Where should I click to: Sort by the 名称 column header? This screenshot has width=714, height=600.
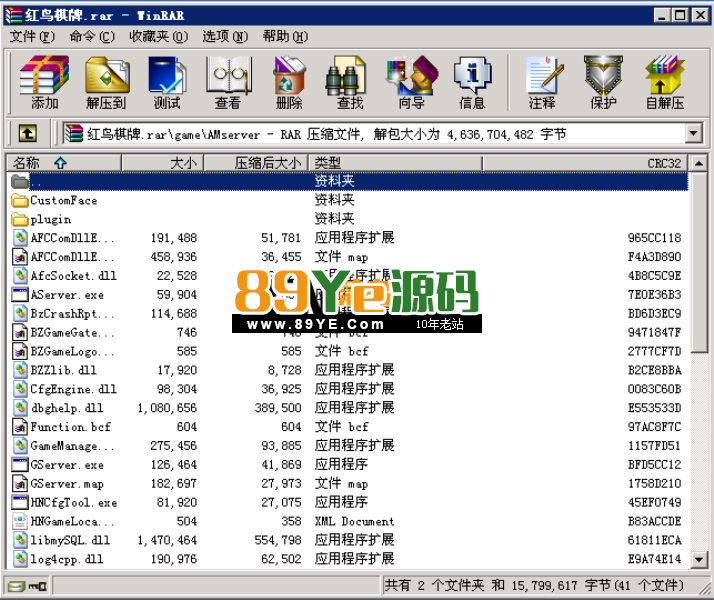click(64, 163)
